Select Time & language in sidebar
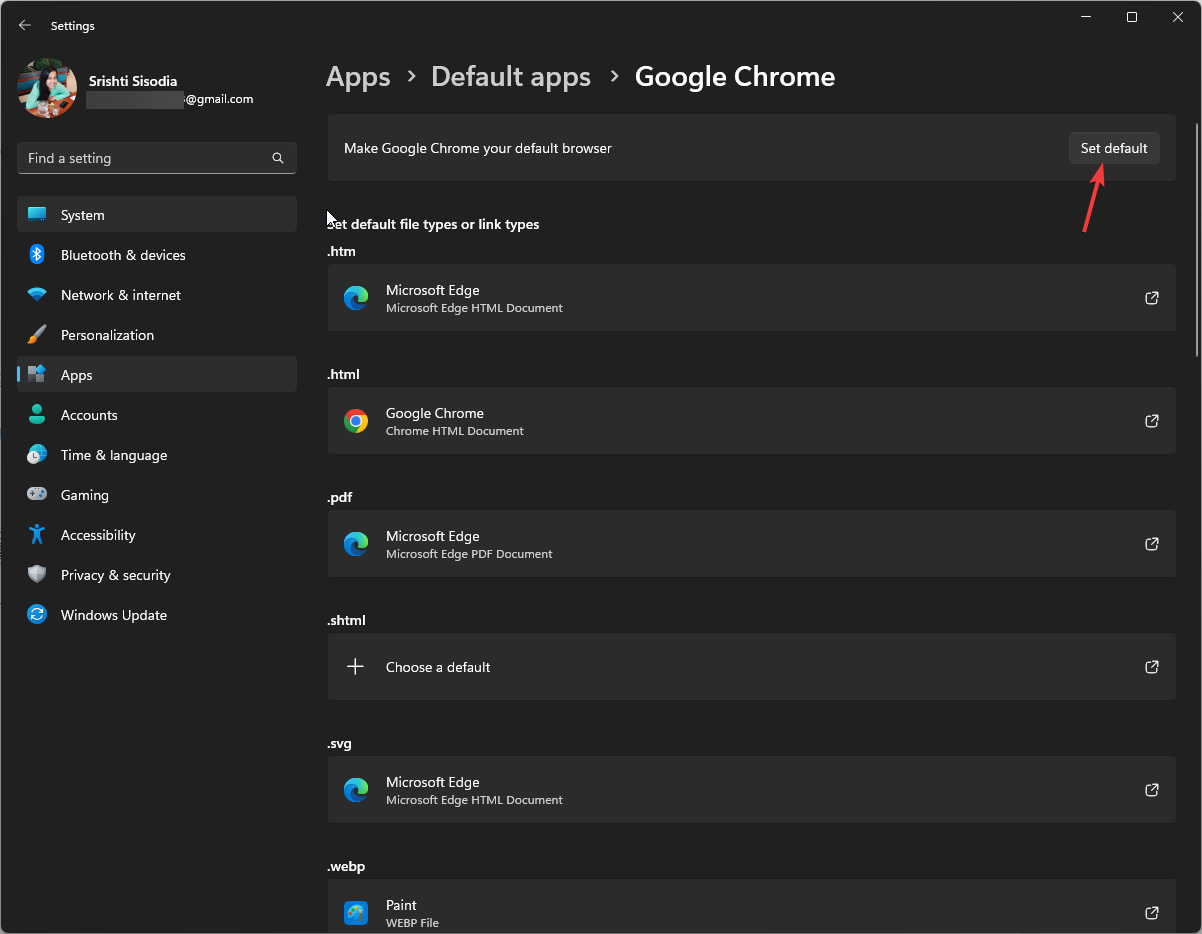The height and width of the screenshot is (934, 1202). click(113, 455)
